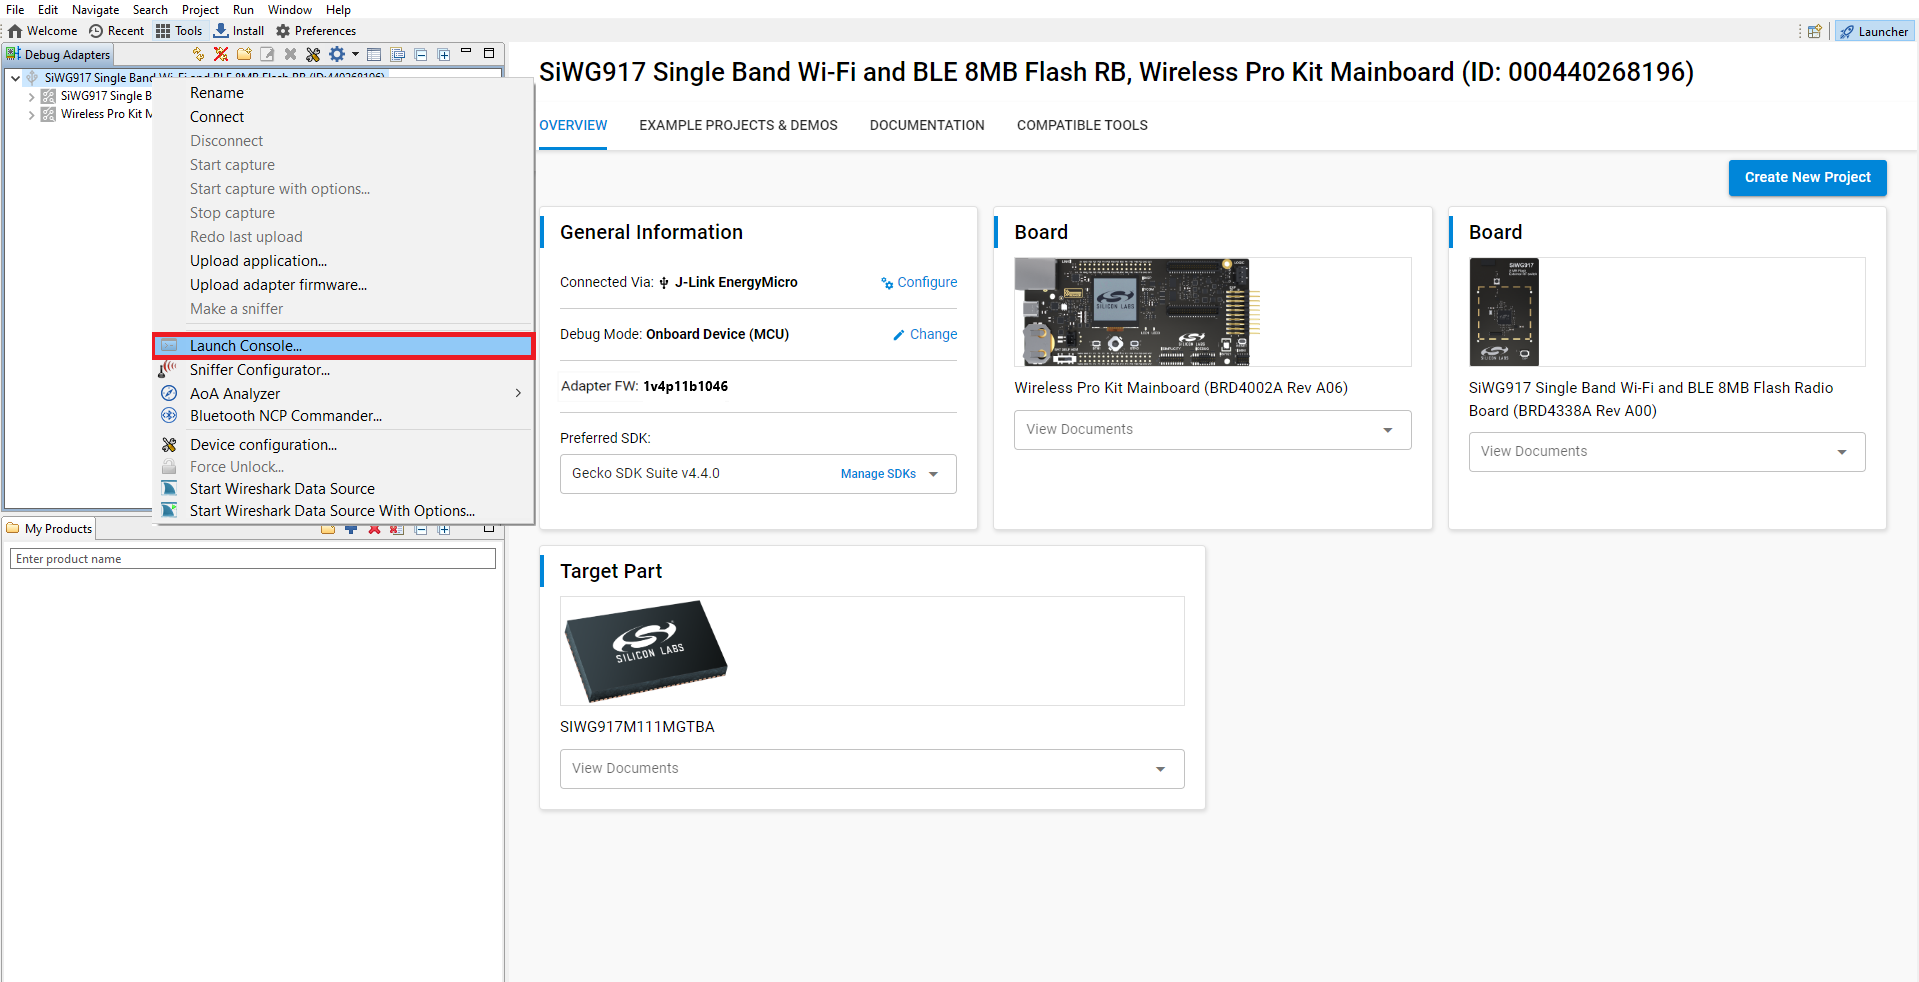1919x982 pixels.
Task: Click the Device configuration wrench icon in toolbar
Action: coord(313,54)
